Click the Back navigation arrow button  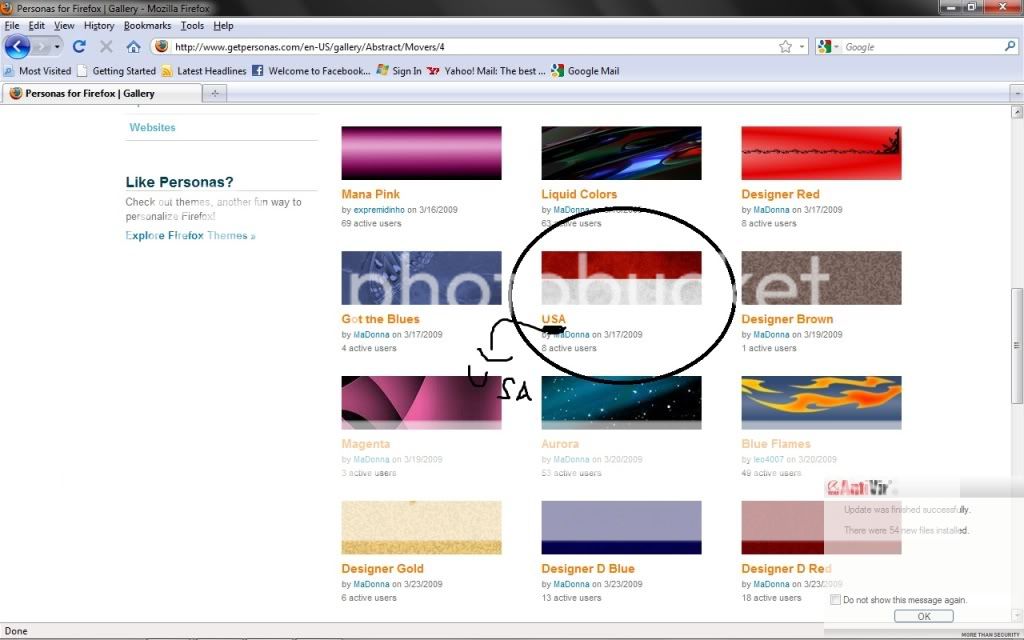18,46
